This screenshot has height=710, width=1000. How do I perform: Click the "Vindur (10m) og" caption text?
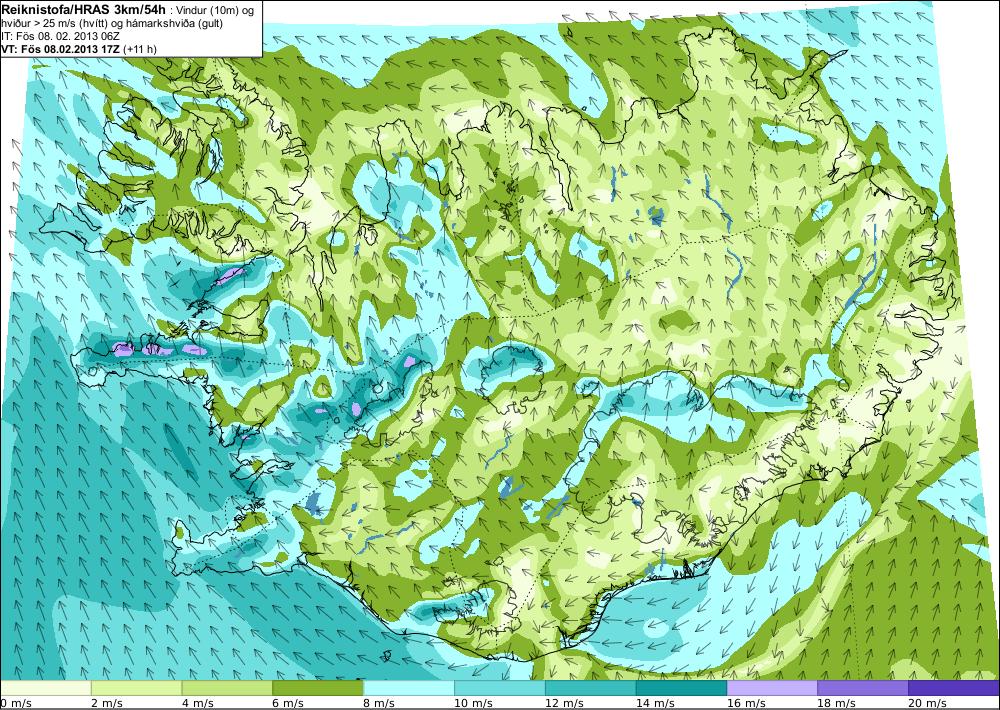point(216,11)
